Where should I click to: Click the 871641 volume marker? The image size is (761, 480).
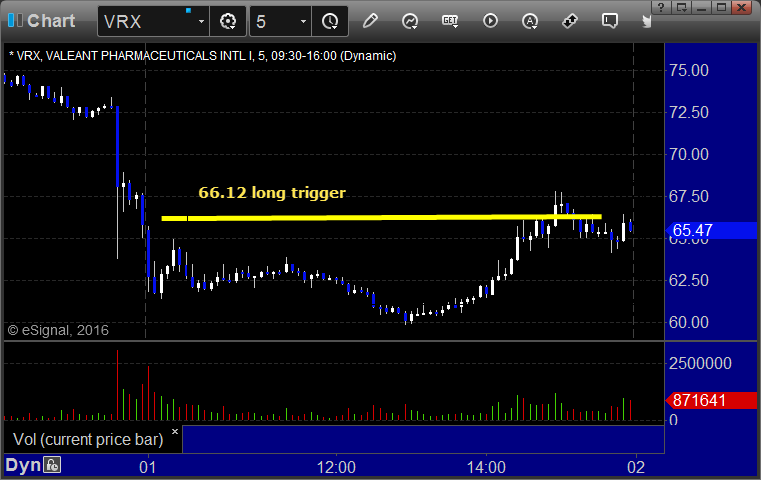(711, 400)
